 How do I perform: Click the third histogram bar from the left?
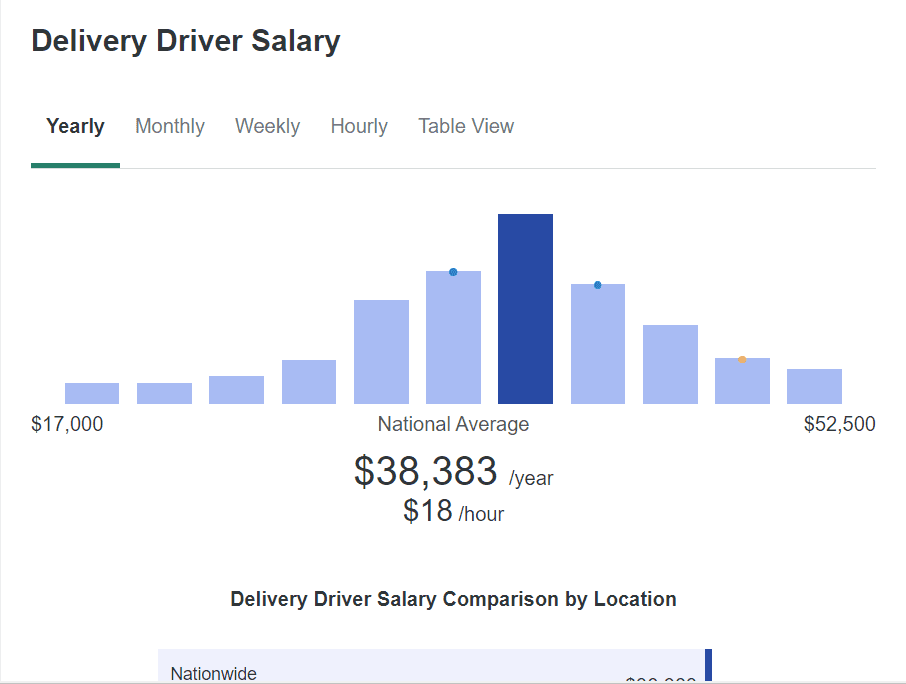236,390
